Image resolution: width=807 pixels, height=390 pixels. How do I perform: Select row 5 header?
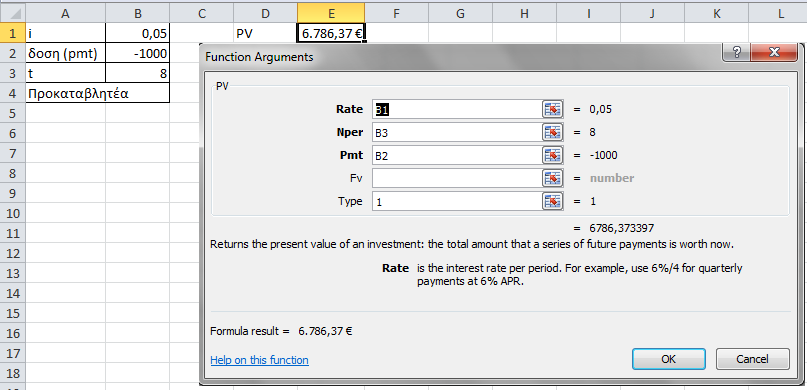[x=13, y=113]
